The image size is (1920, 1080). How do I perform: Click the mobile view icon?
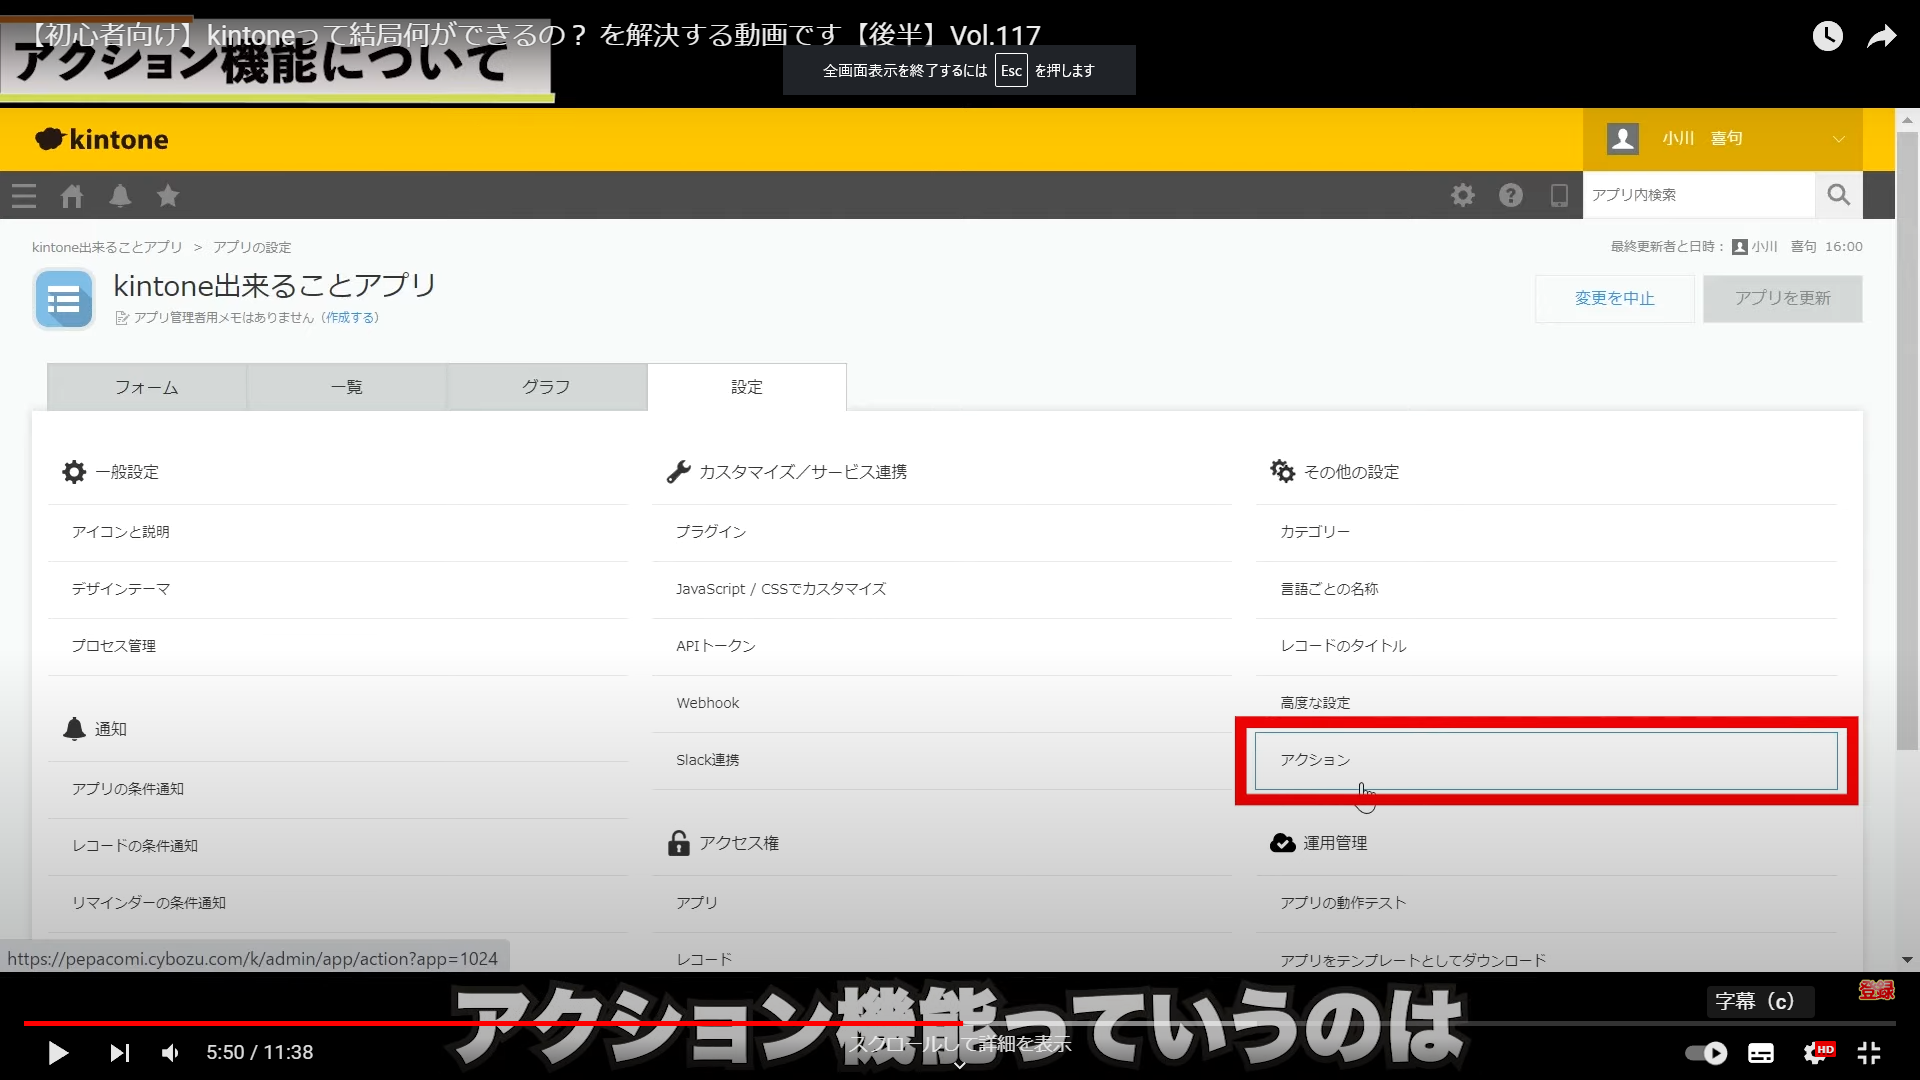(1559, 195)
